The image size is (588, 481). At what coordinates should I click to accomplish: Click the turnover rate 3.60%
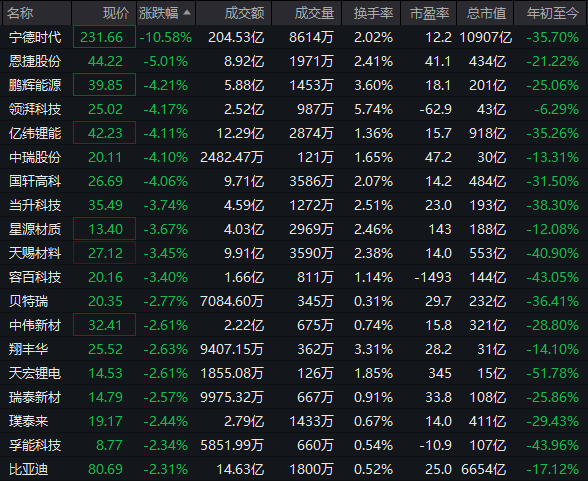[x=374, y=85]
